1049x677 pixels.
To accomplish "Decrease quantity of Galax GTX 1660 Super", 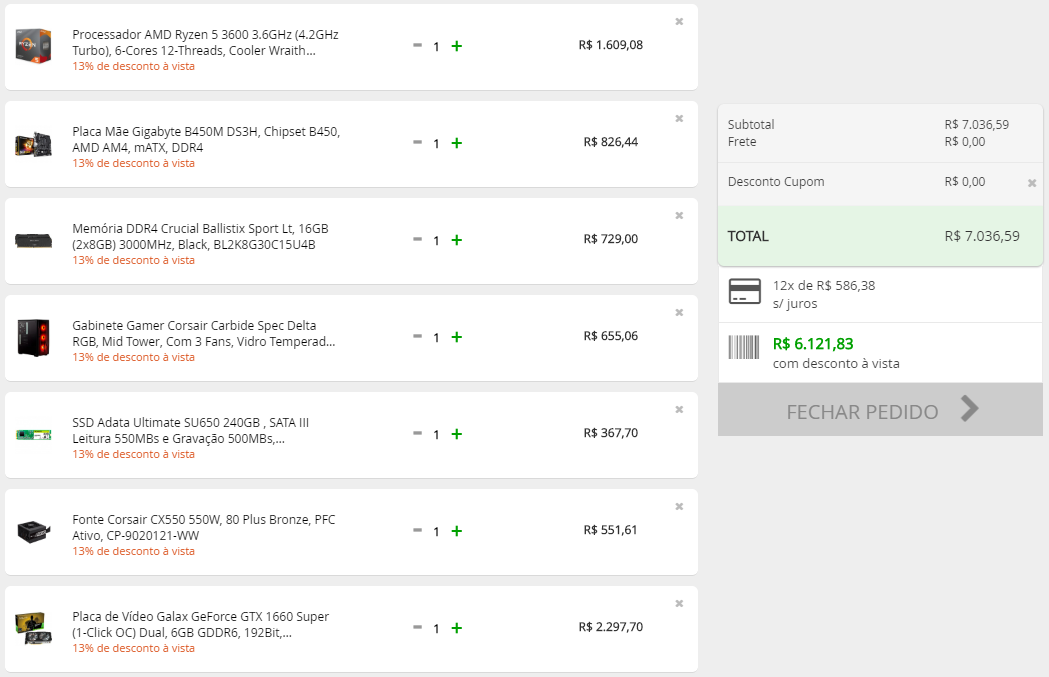I will click(417, 627).
